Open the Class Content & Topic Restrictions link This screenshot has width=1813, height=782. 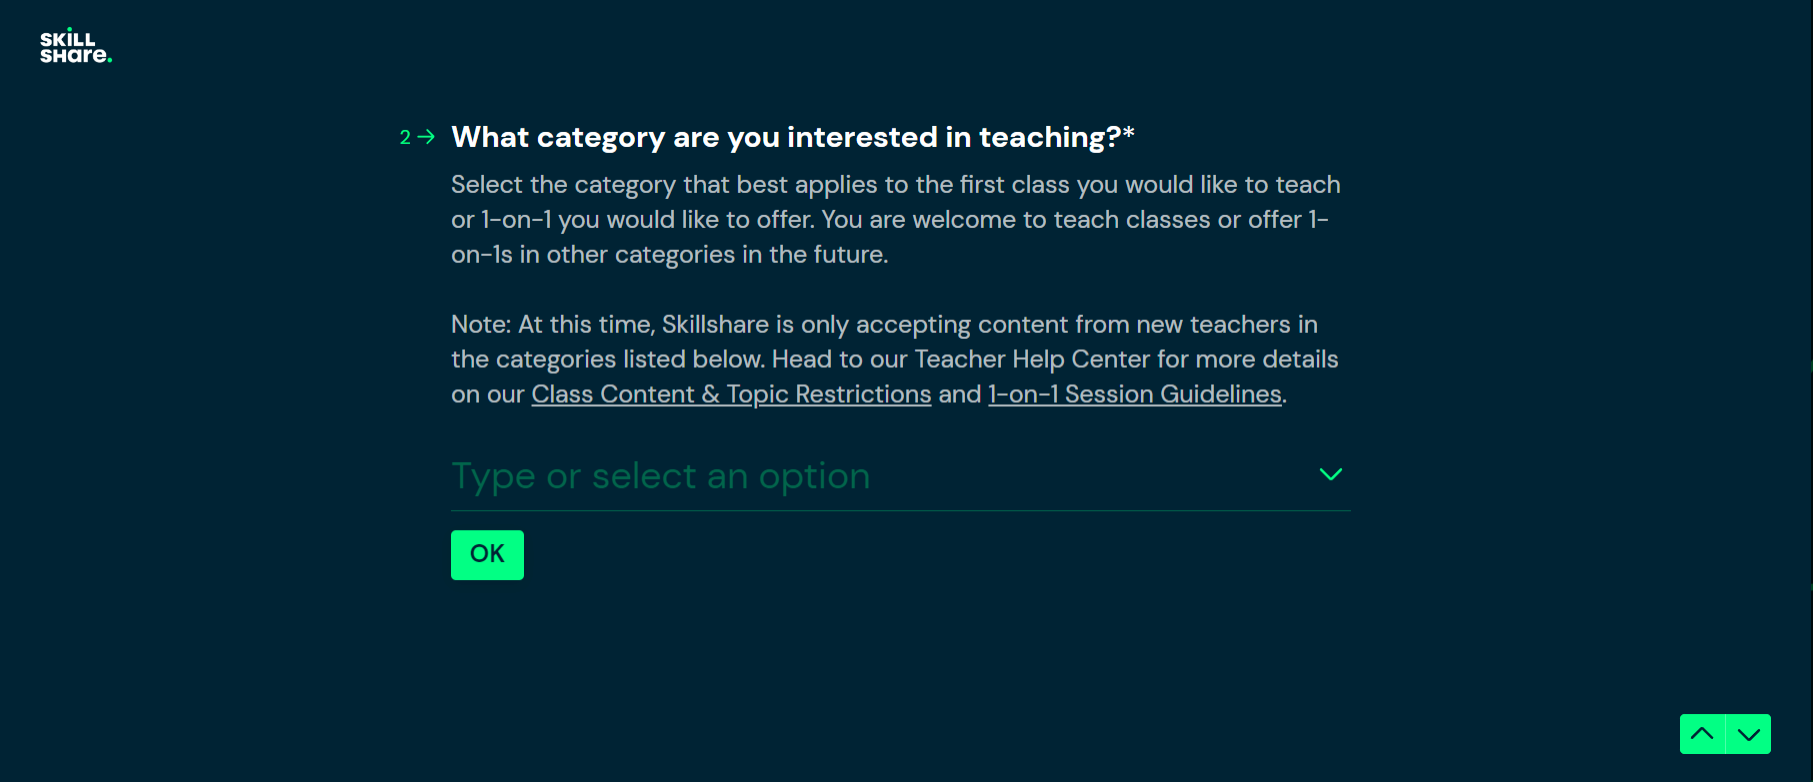click(x=730, y=393)
